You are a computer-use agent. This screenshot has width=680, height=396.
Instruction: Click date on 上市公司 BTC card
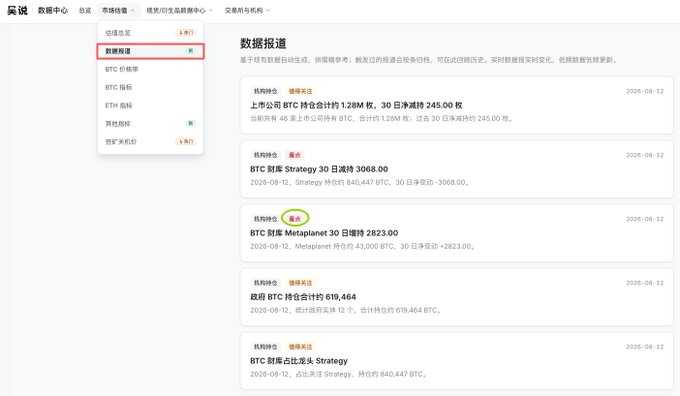coord(645,91)
